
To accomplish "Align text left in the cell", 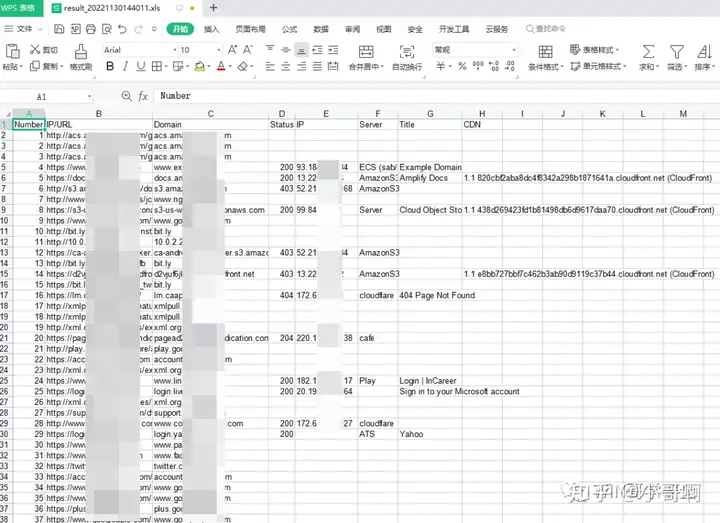I will coord(270,67).
